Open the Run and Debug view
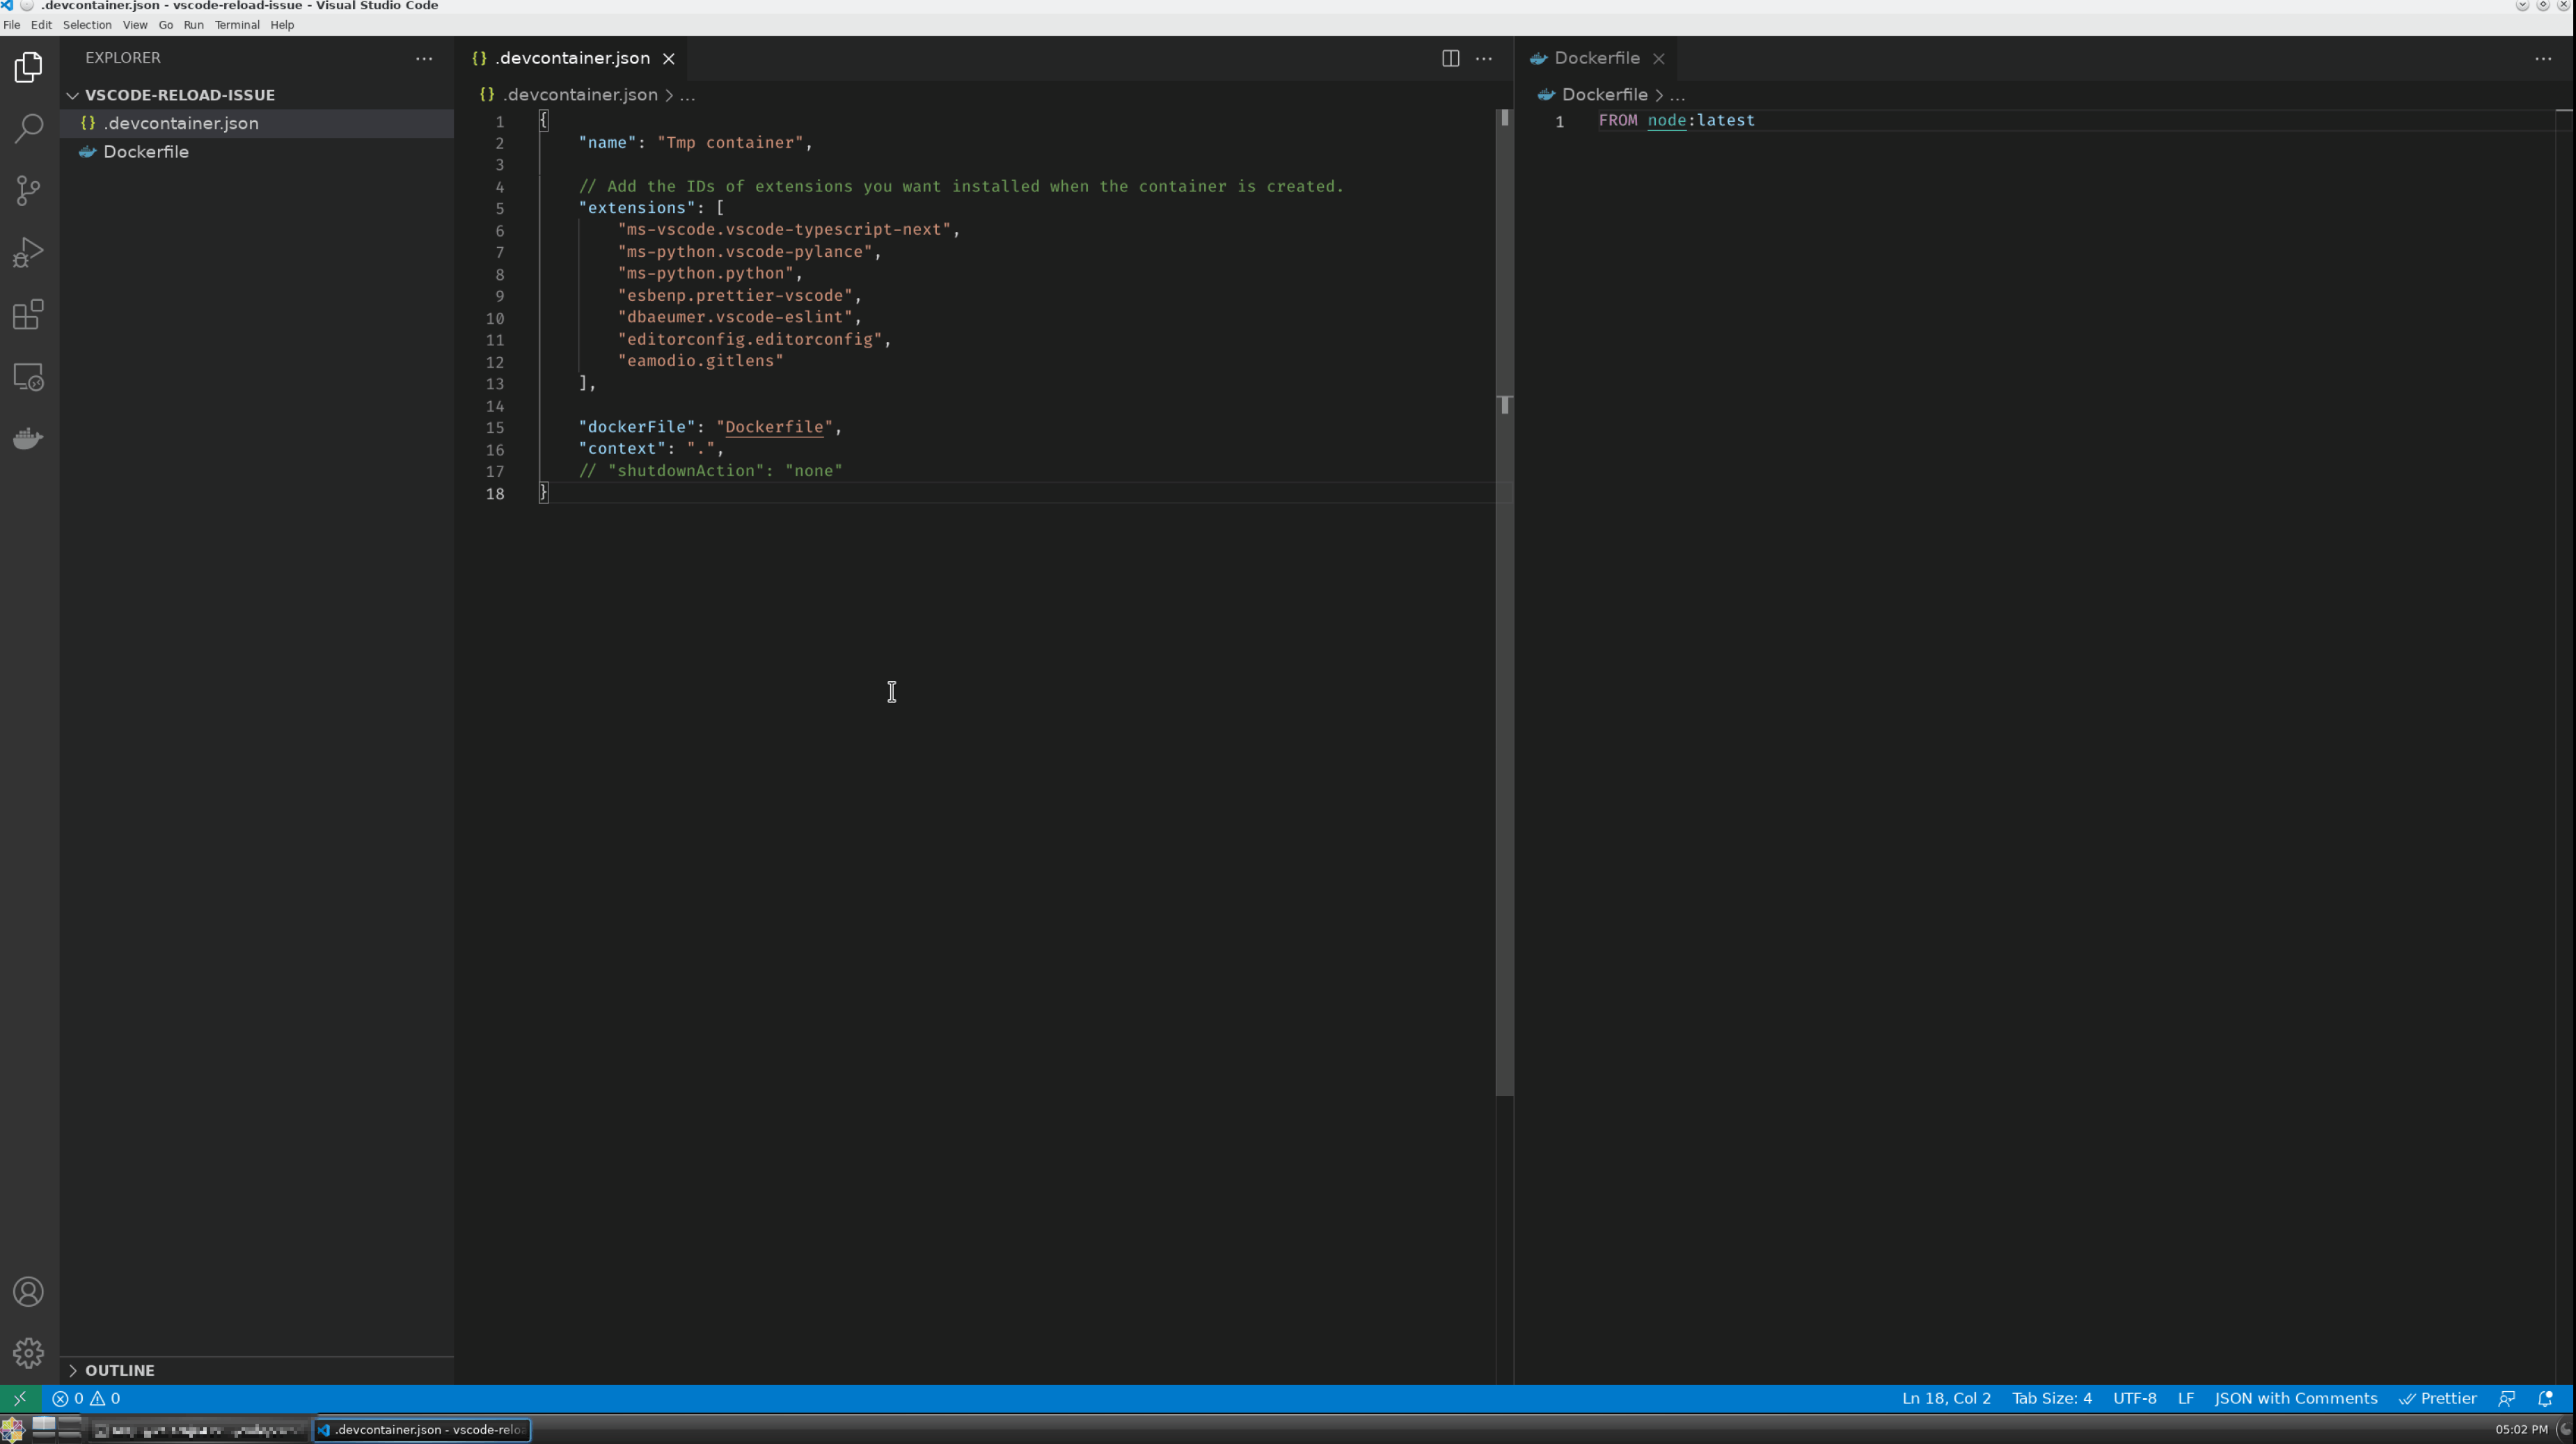This screenshot has width=2576, height=1444. 28,252
